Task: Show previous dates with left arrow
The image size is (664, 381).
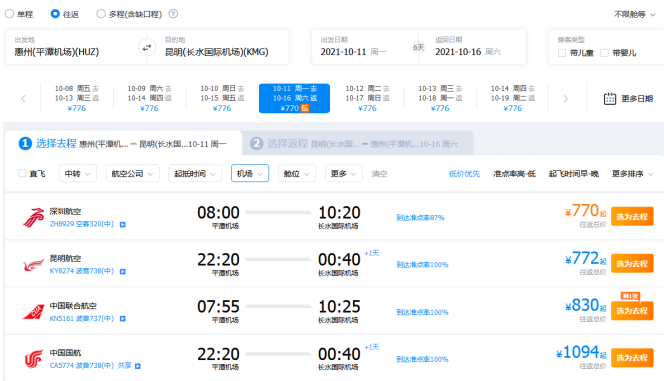Action: [x=23, y=99]
